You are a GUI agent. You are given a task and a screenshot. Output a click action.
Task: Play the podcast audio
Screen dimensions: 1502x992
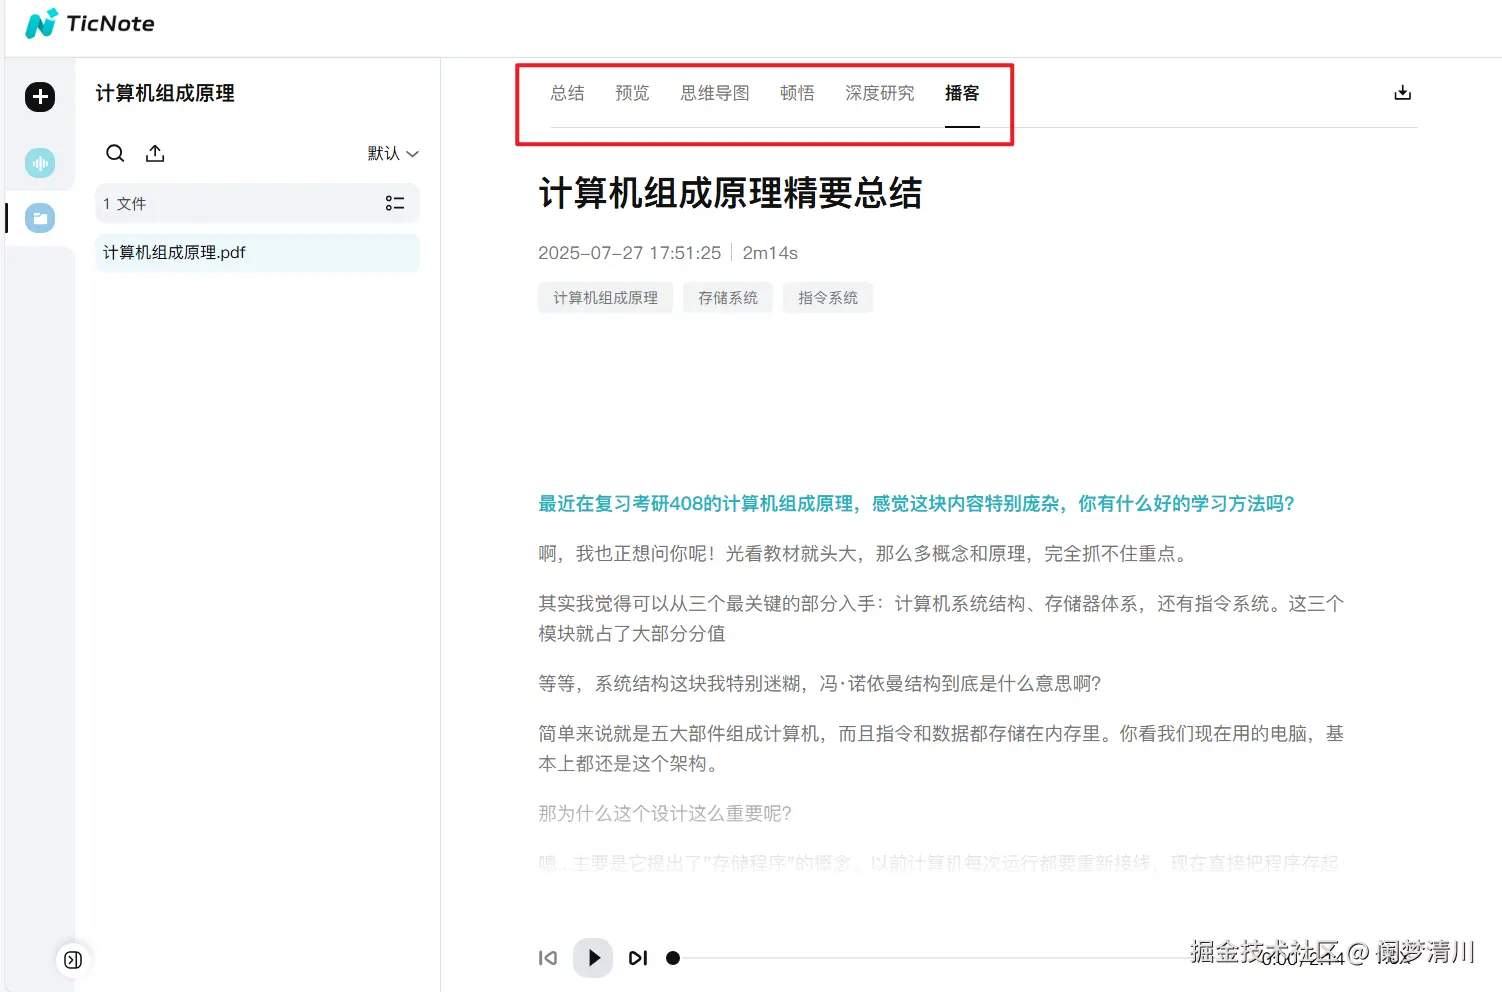pos(593,958)
